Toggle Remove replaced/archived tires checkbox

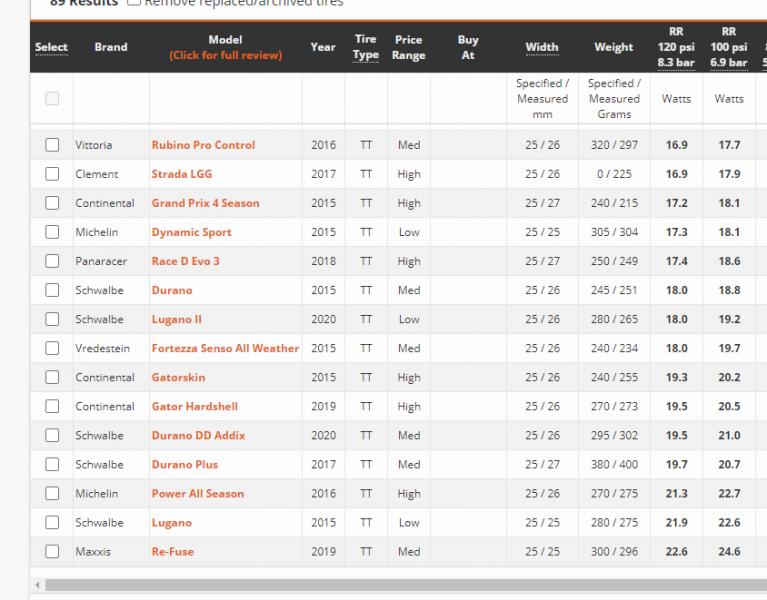click(x=134, y=3)
